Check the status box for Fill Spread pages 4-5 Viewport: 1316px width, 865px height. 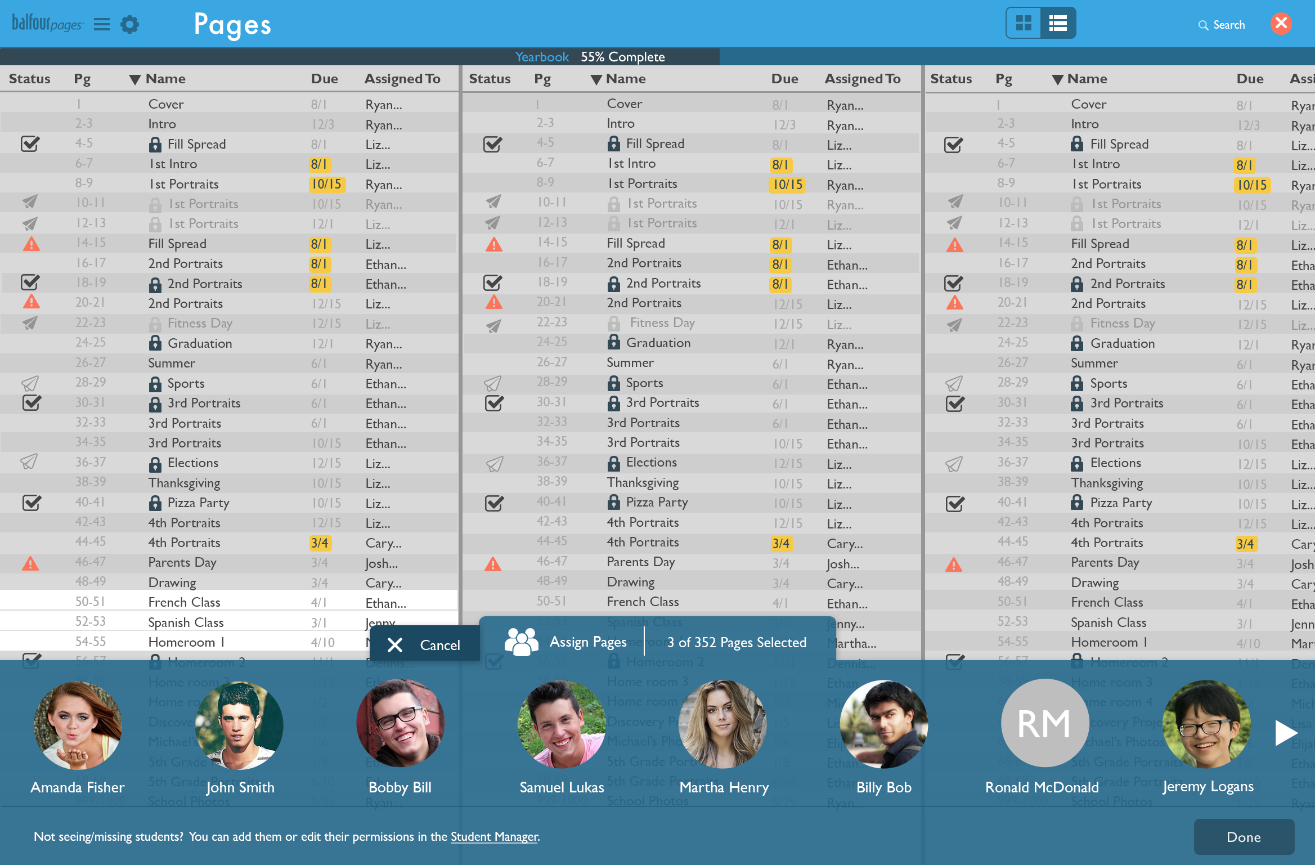[30, 143]
